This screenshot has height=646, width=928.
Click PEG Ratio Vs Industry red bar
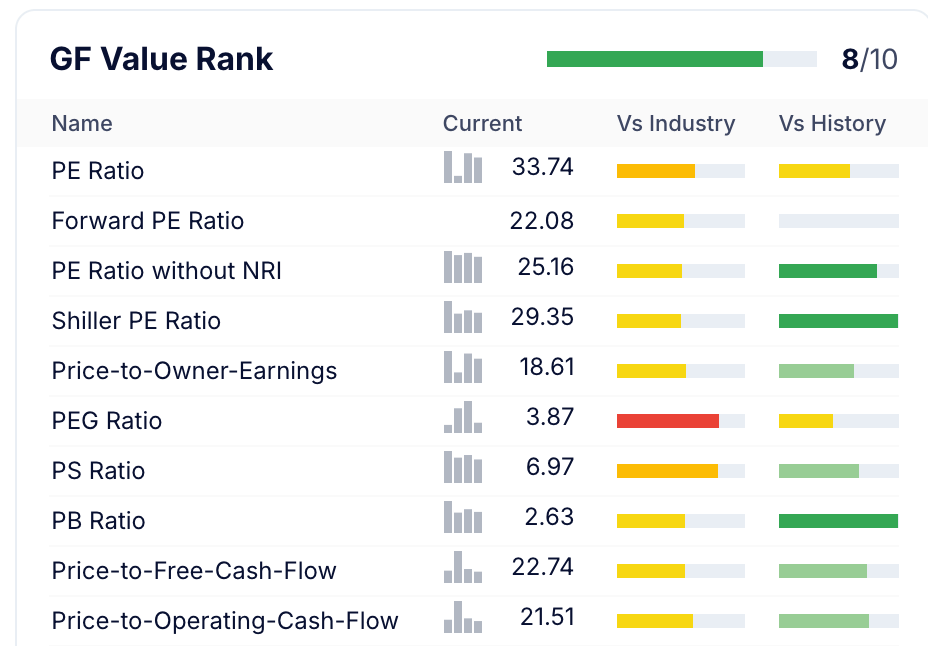click(668, 421)
